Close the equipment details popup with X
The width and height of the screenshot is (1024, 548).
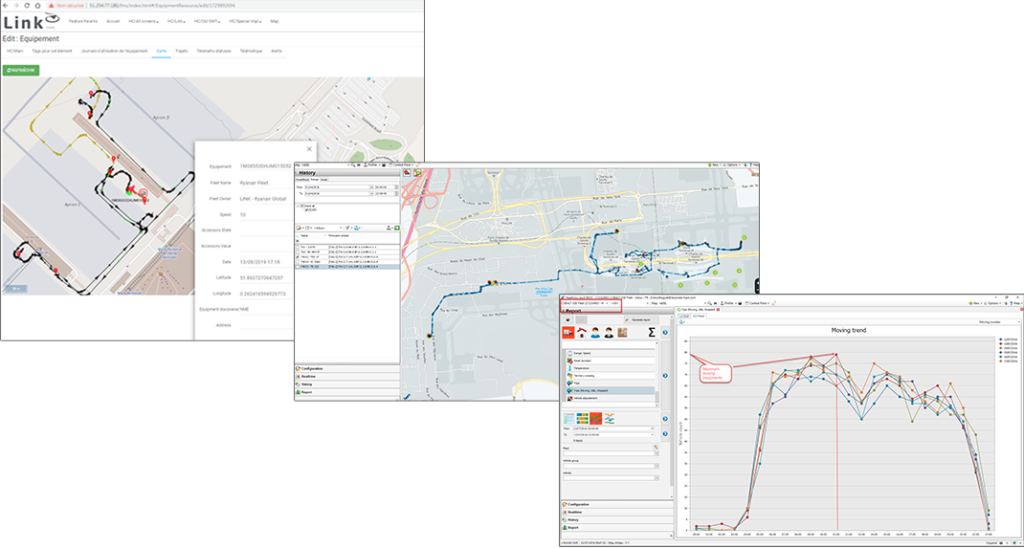click(309, 149)
